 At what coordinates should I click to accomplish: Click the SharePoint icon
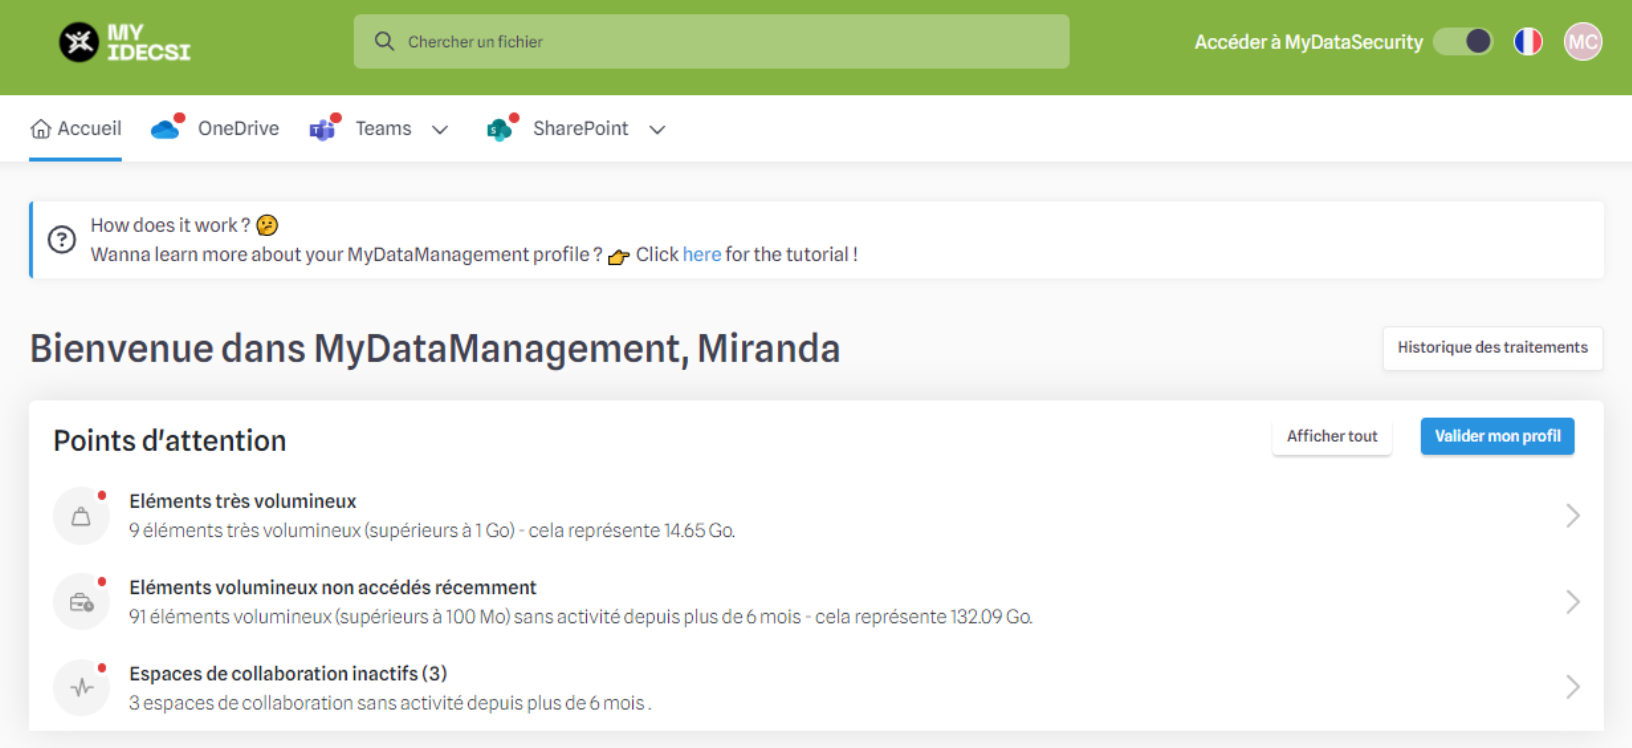[501, 128]
